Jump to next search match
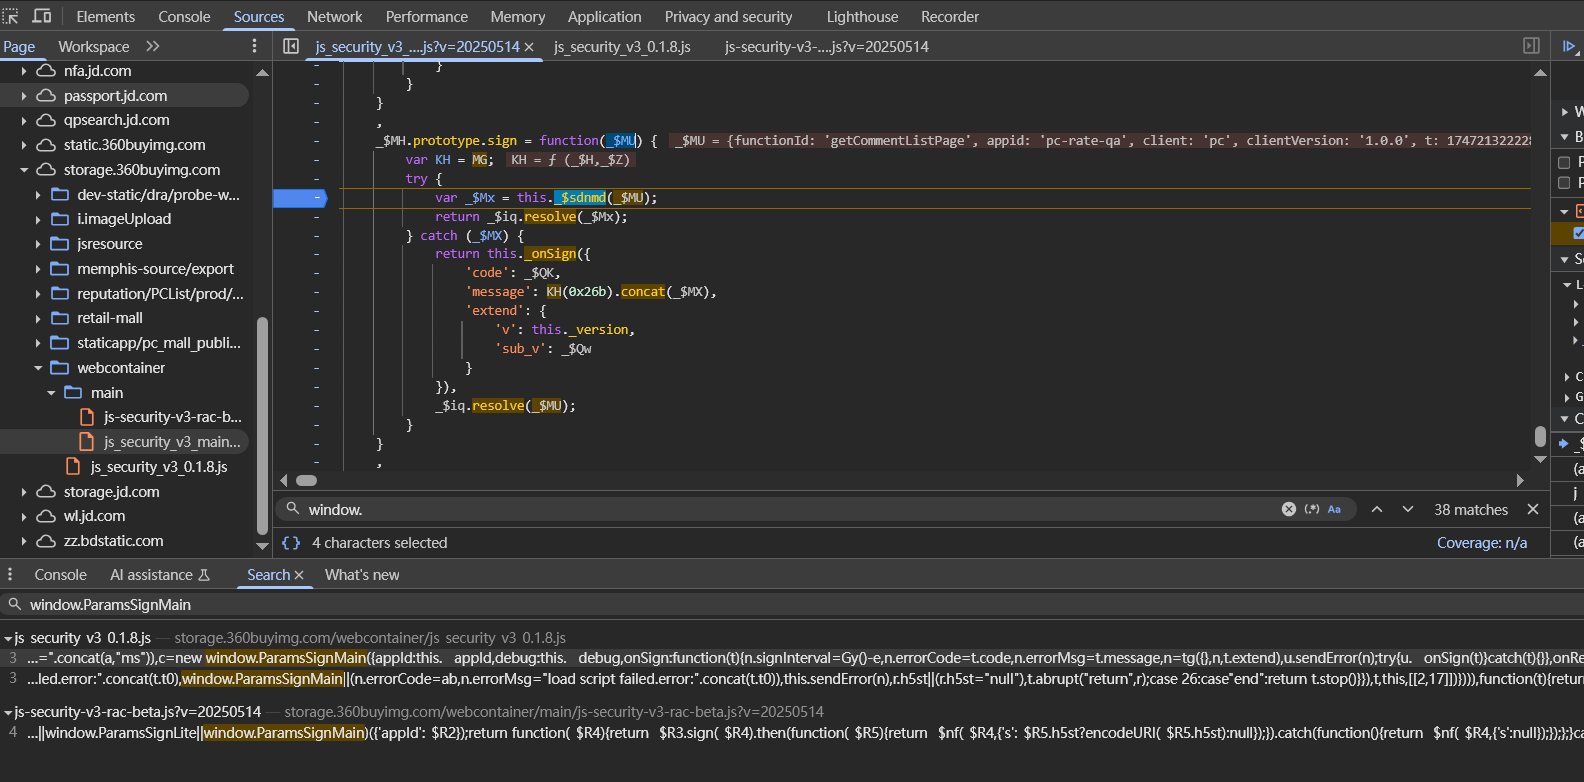The width and height of the screenshot is (1584, 782). (x=1408, y=509)
